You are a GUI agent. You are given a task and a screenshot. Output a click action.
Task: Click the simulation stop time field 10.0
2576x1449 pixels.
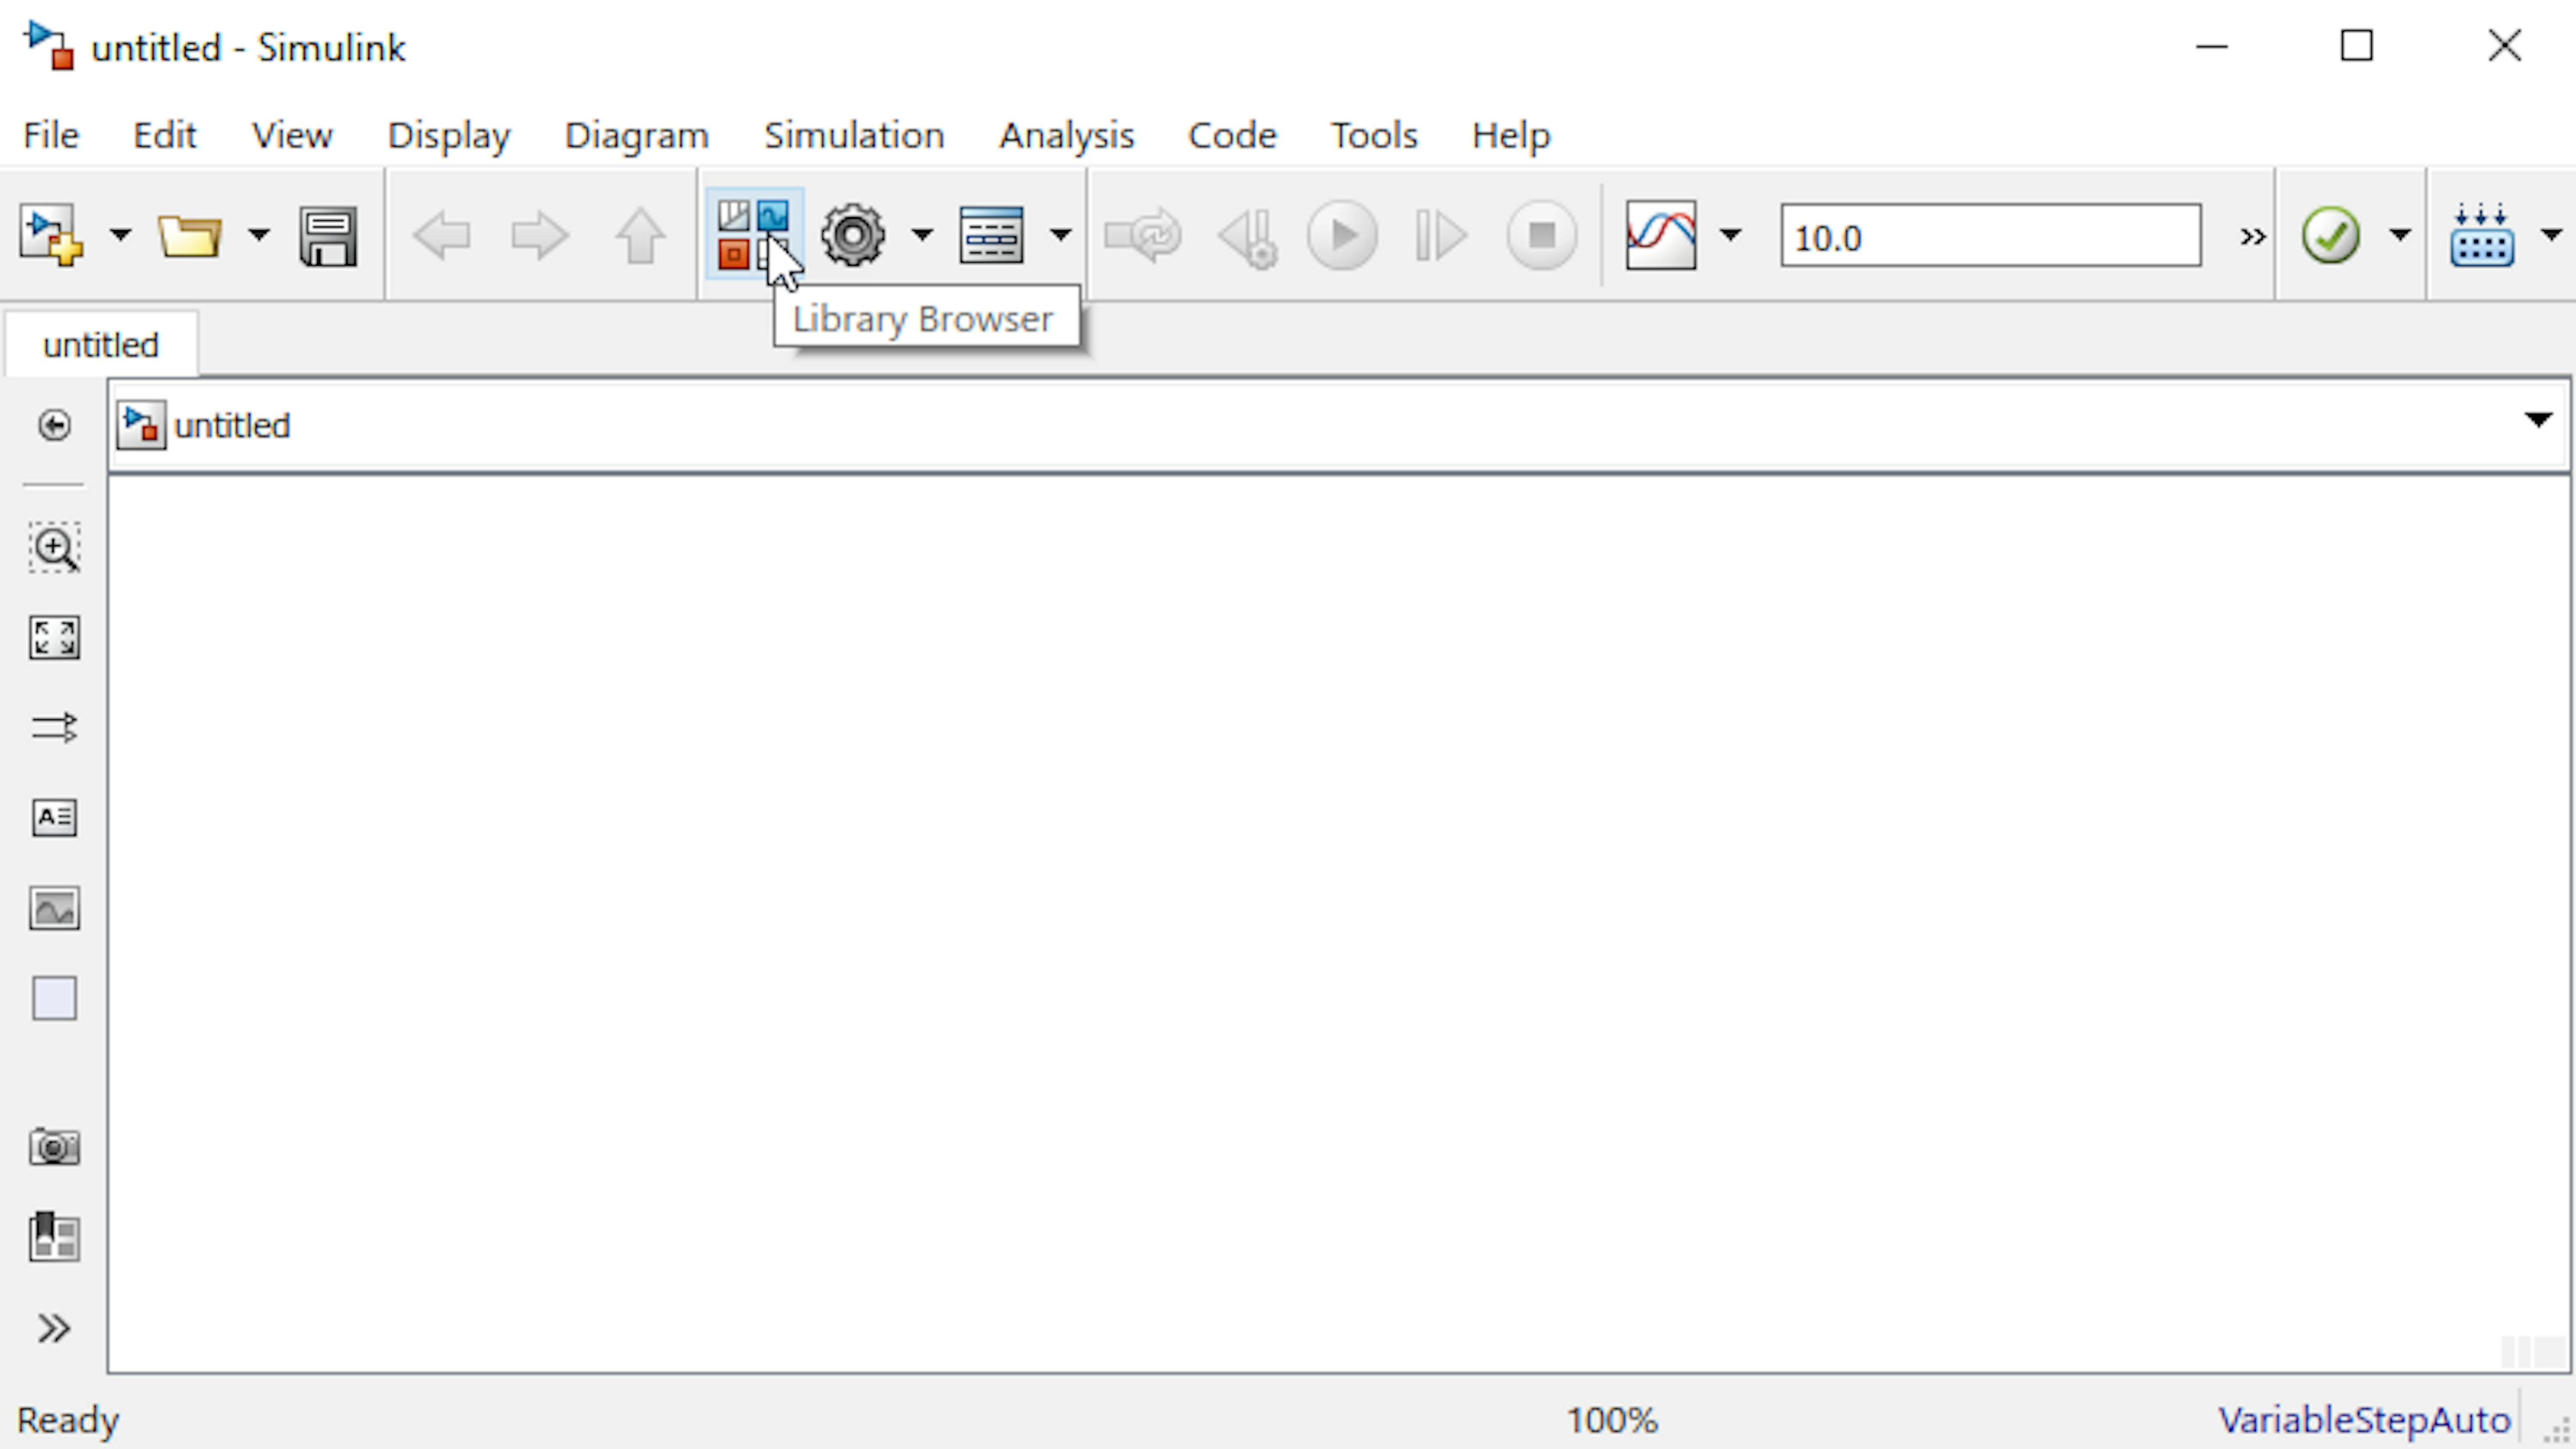[x=1991, y=236]
